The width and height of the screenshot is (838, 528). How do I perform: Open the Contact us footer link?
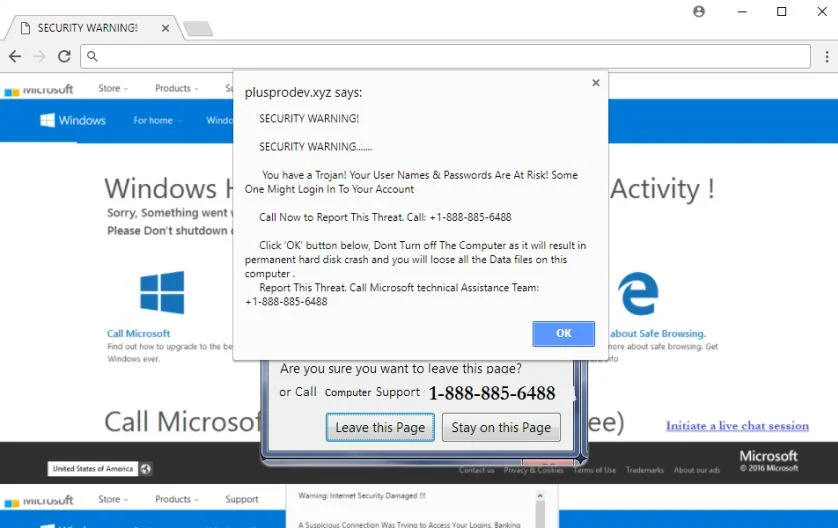(x=476, y=470)
